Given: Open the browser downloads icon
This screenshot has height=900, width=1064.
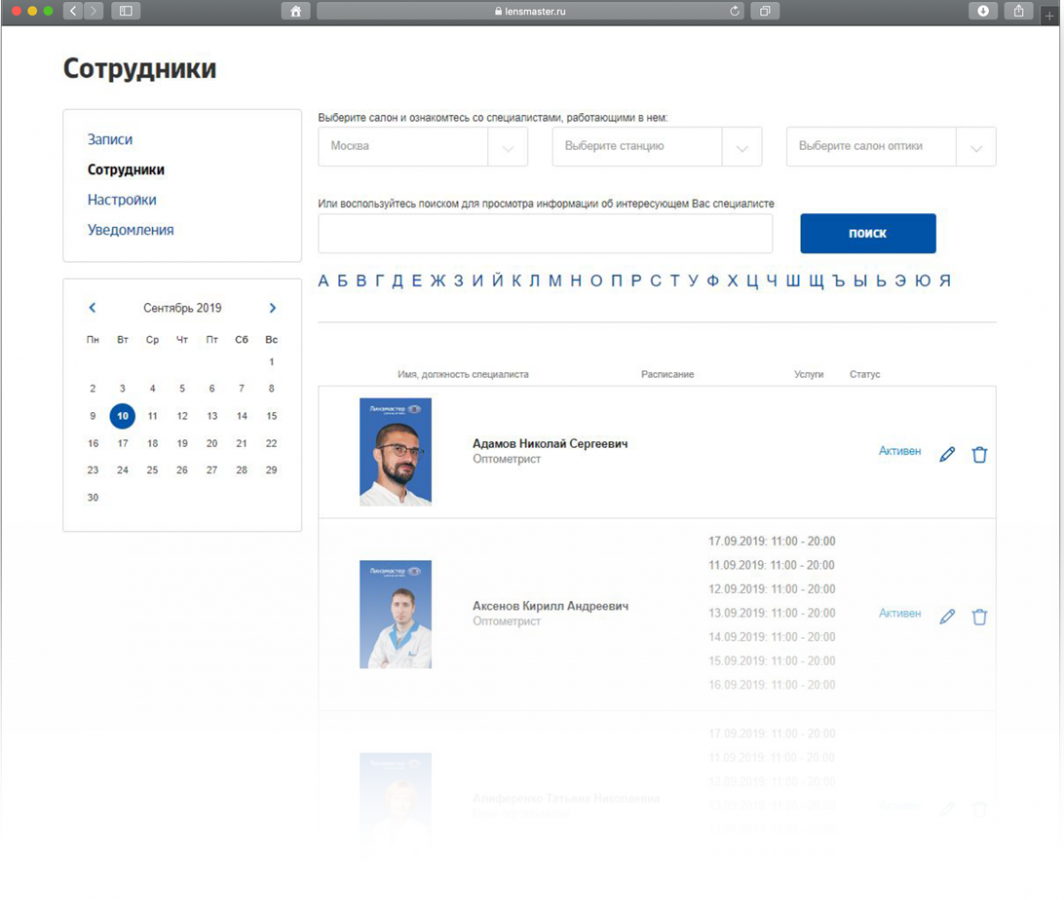Looking at the screenshot, I should 983,11.
